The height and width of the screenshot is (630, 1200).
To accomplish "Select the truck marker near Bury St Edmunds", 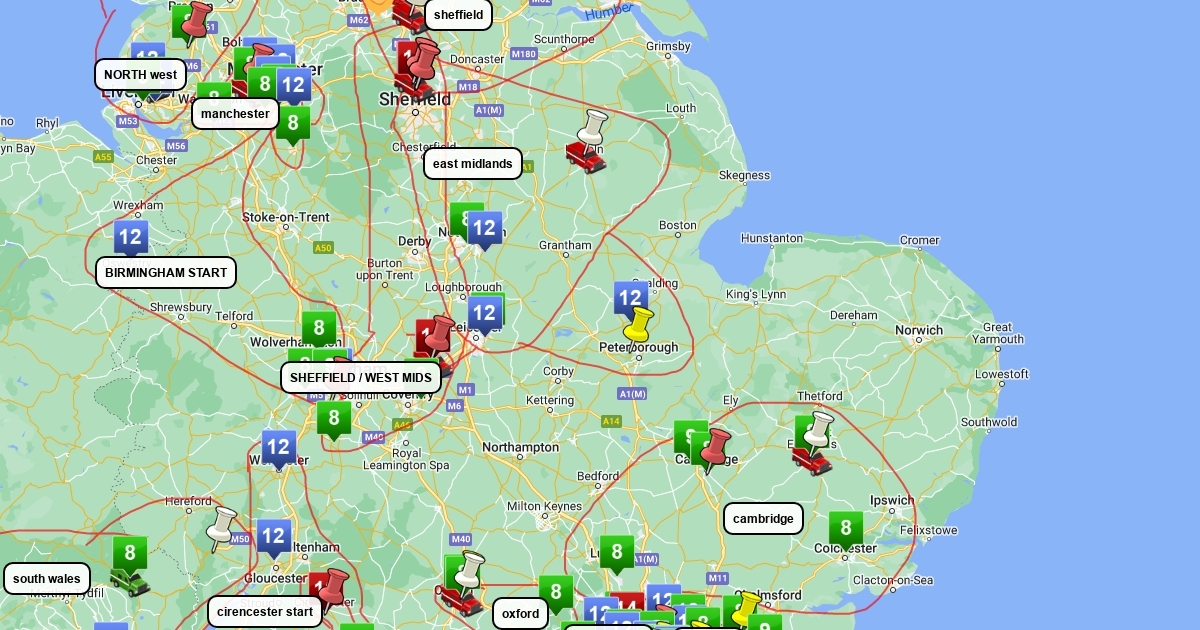I will click(x=813, y=446).
